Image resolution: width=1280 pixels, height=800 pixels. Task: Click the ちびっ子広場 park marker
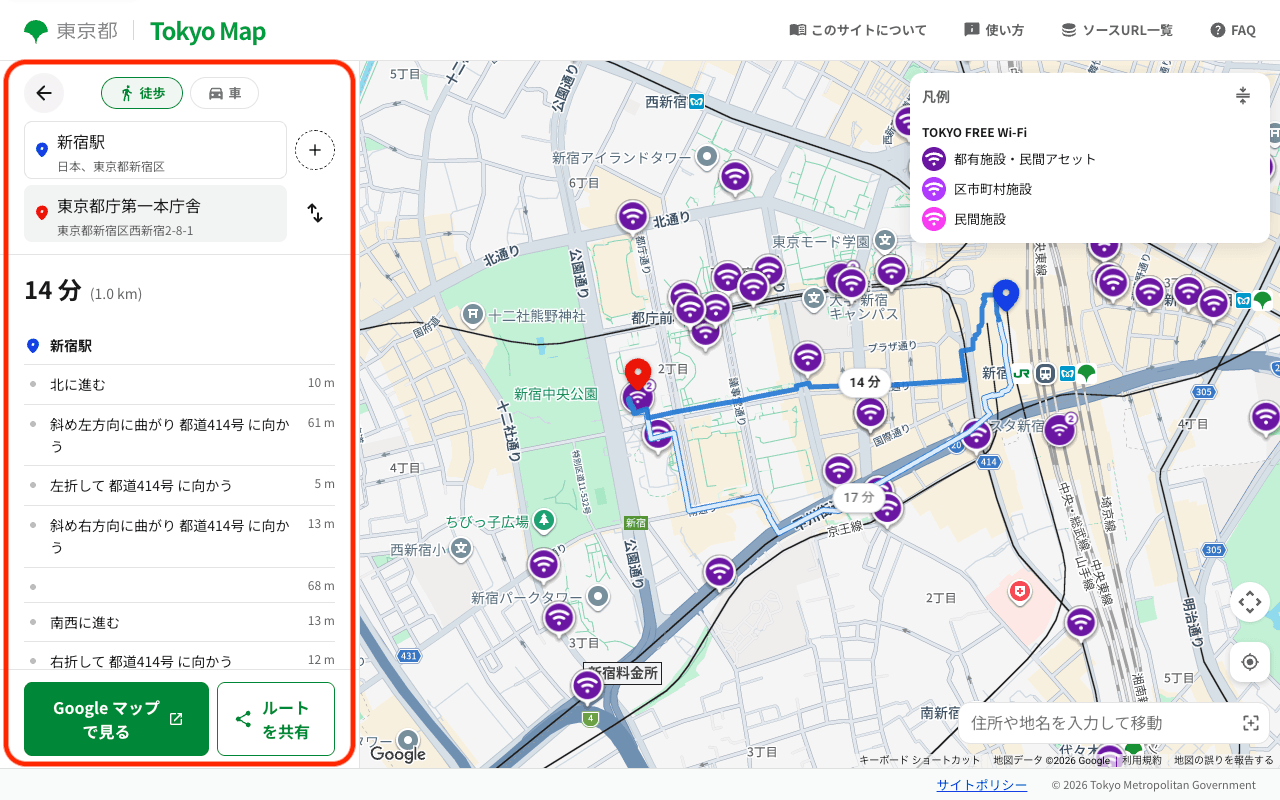click(543, 520)
